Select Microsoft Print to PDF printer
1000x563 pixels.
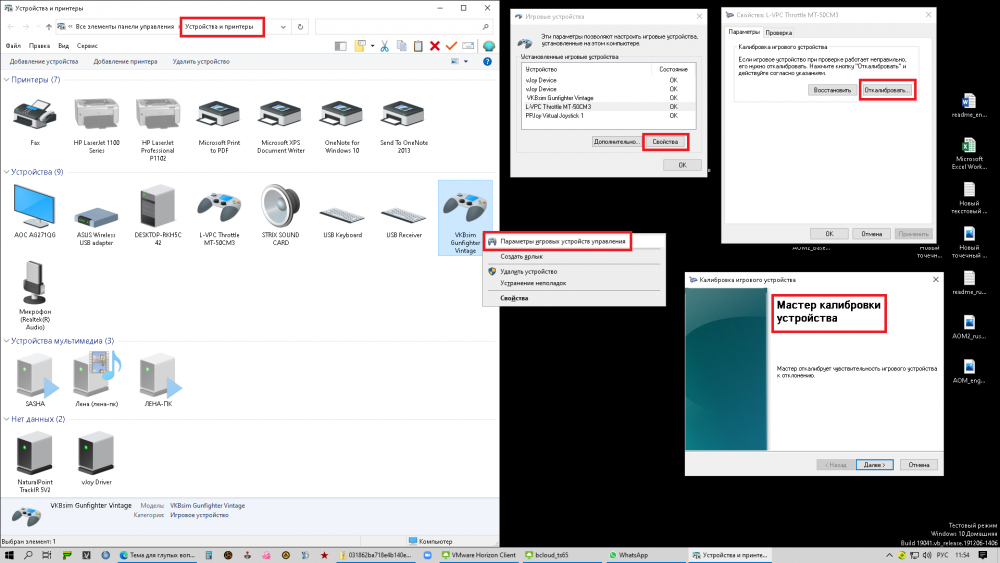[x=219, y=125]
